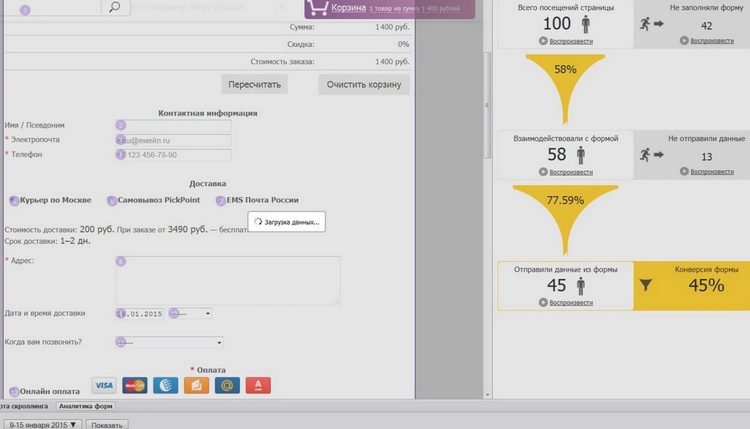Click the vertical scrollbar of the form page
Viewport: 750px width, 429px height.
pos(487,105)
